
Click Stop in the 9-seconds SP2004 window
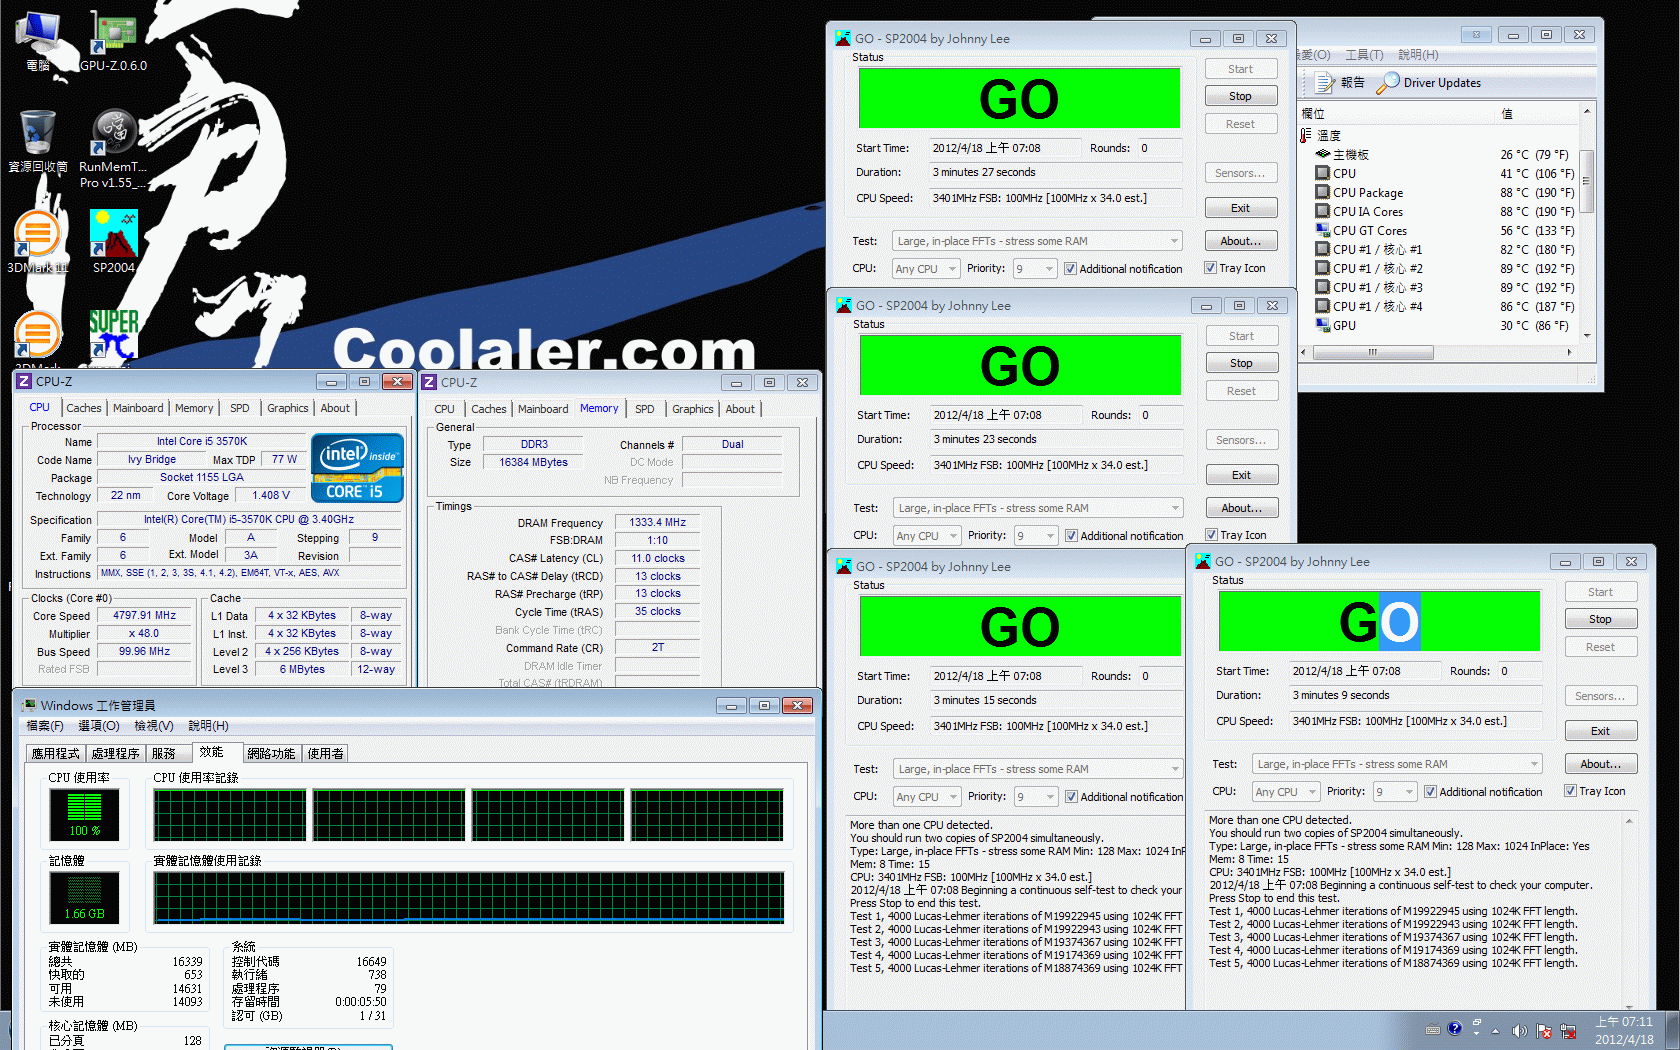[1600, 619]
